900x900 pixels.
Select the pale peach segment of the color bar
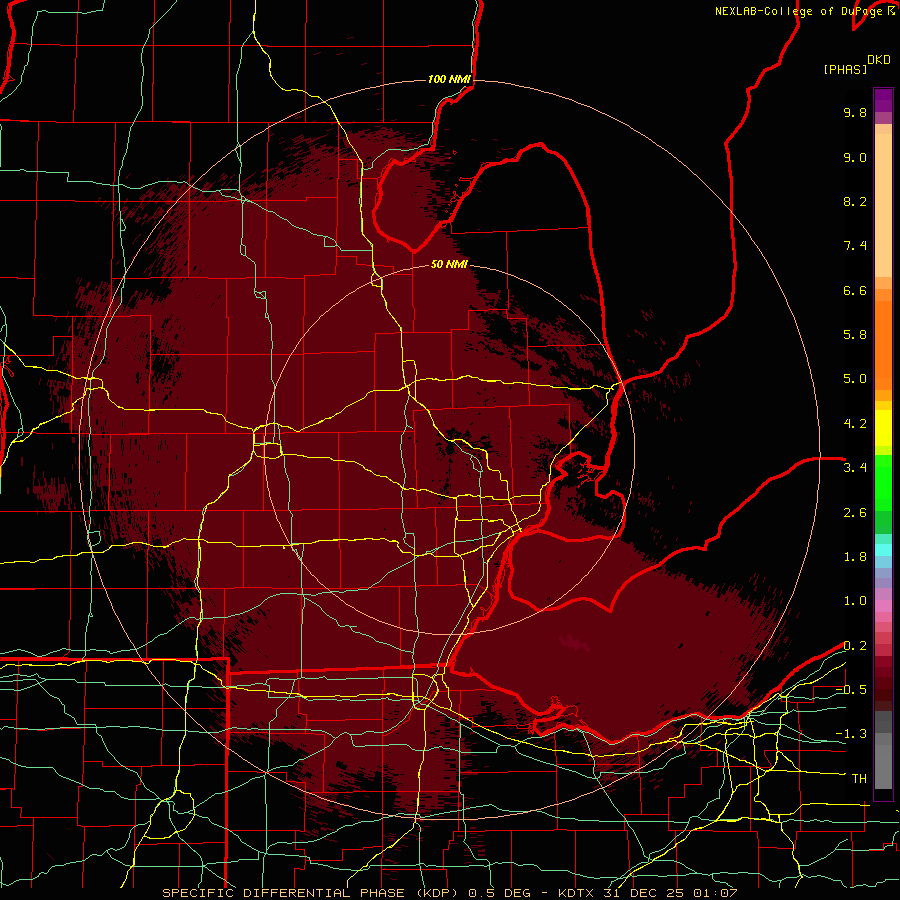tap(883, 205)
